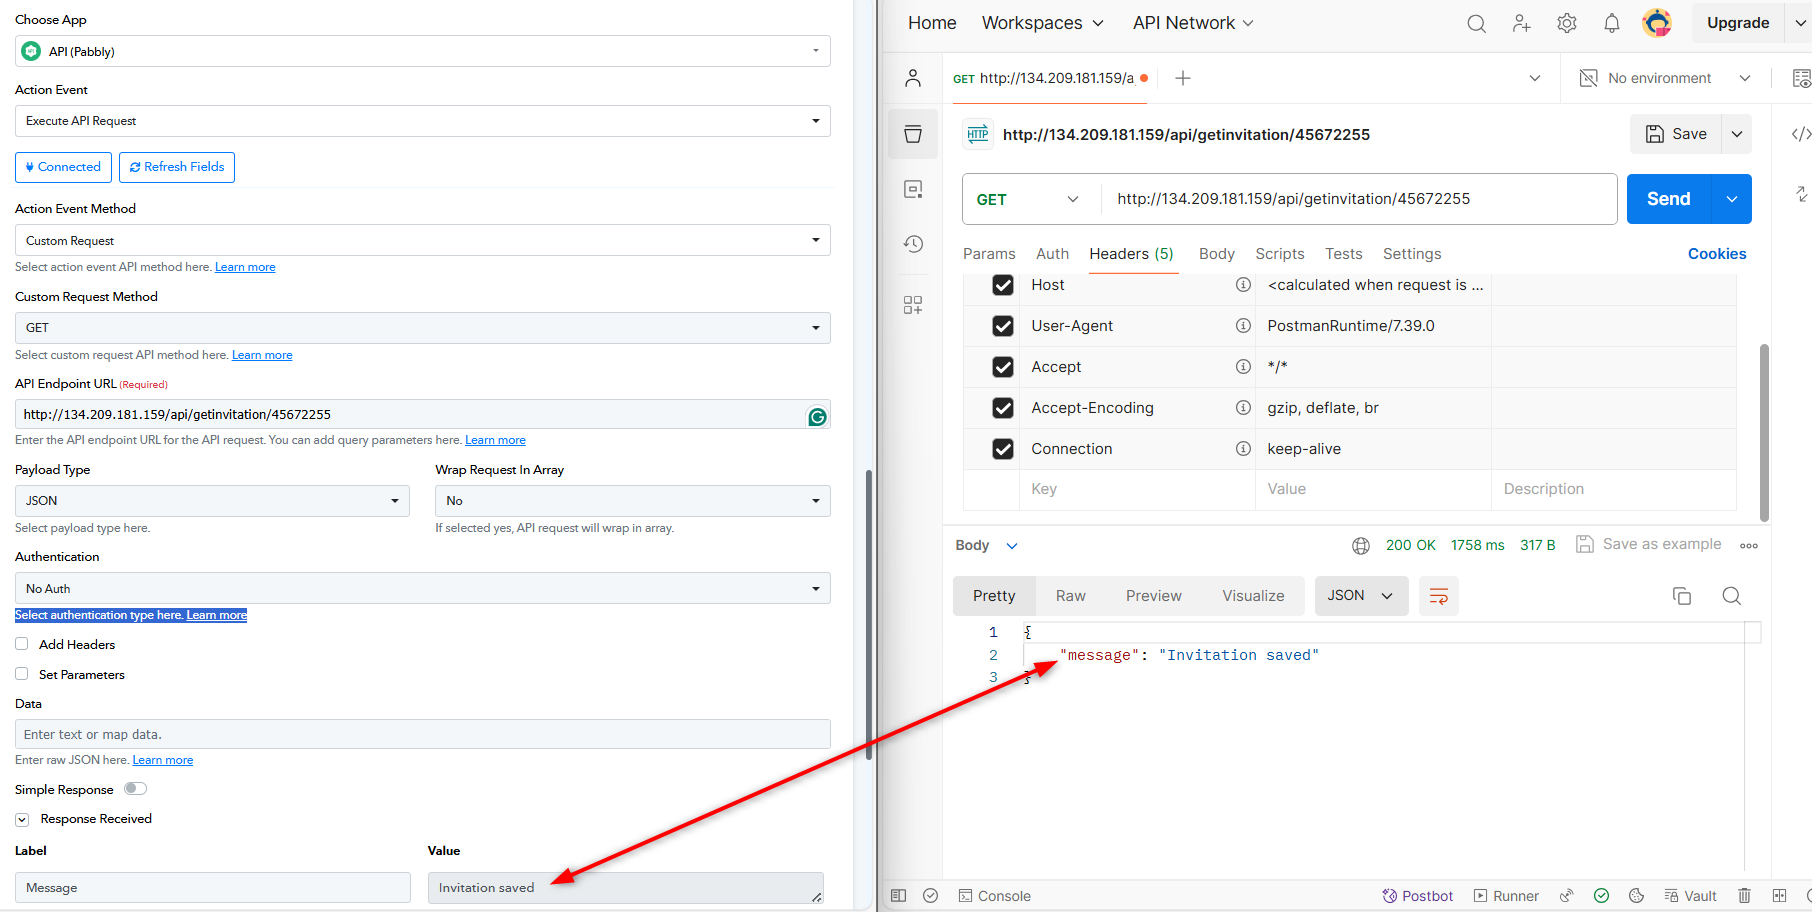Open the Authentication dropdown
This screenshot has width=1812, height=912.
(x=423, y=588)
